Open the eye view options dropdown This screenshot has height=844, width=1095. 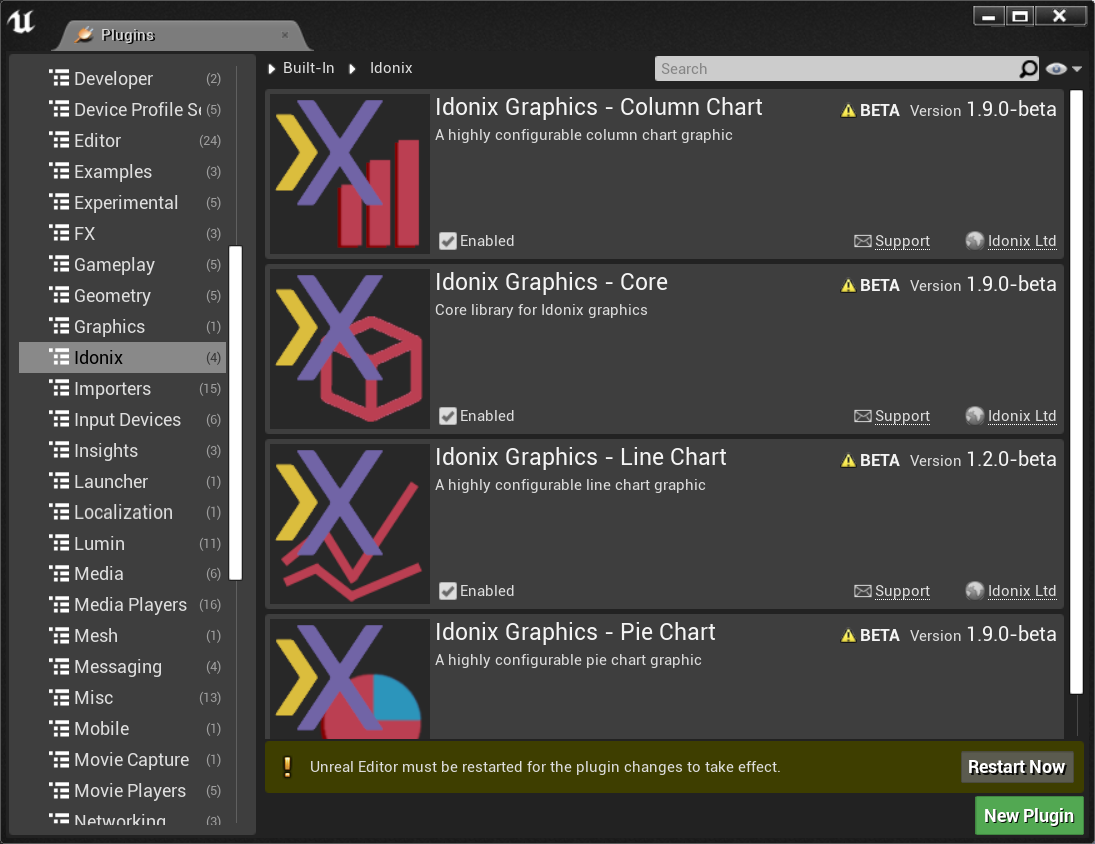pos(1064,68)
